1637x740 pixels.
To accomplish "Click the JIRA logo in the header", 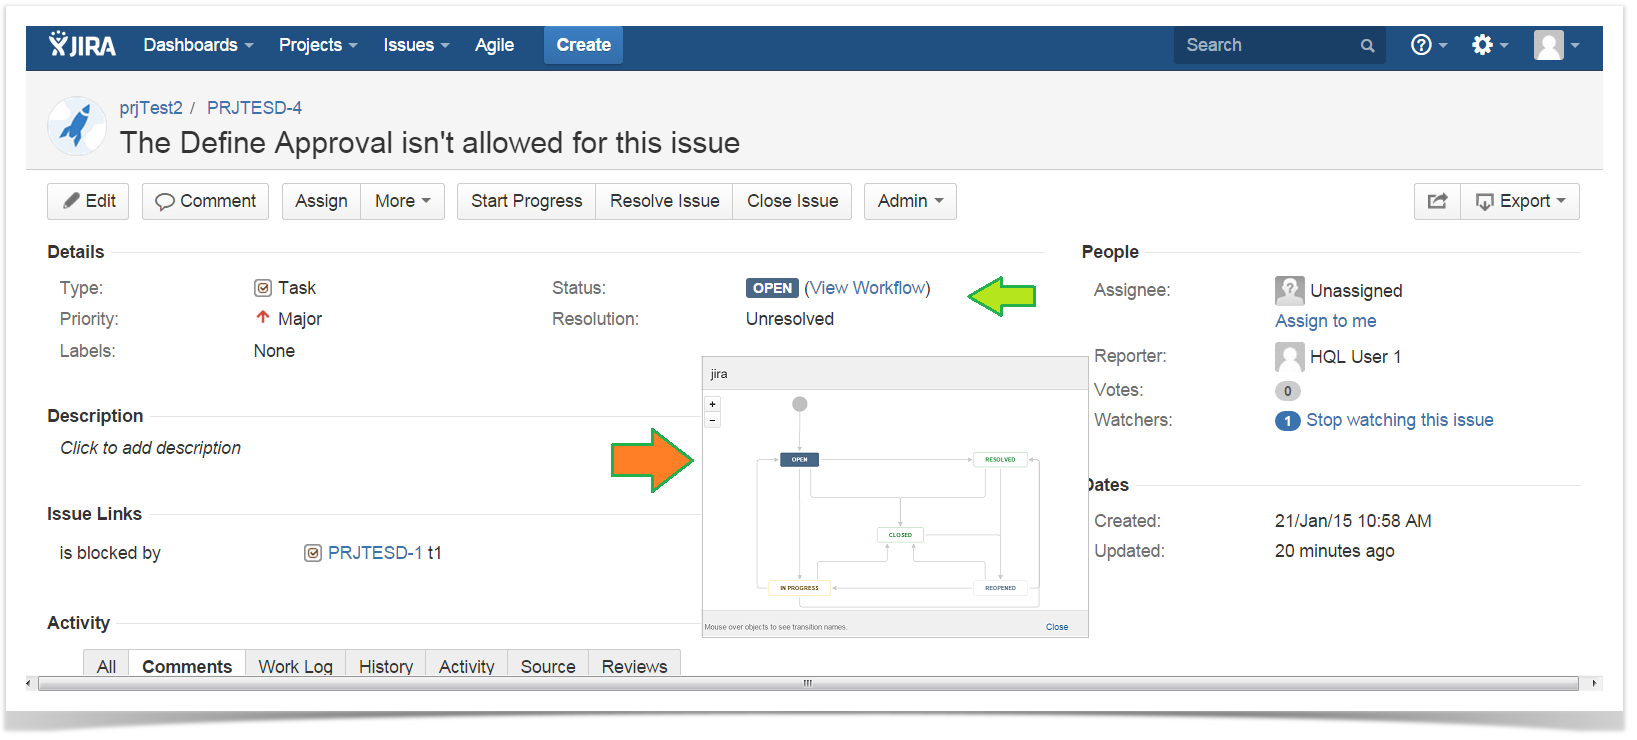I will (x=82, y=45).
